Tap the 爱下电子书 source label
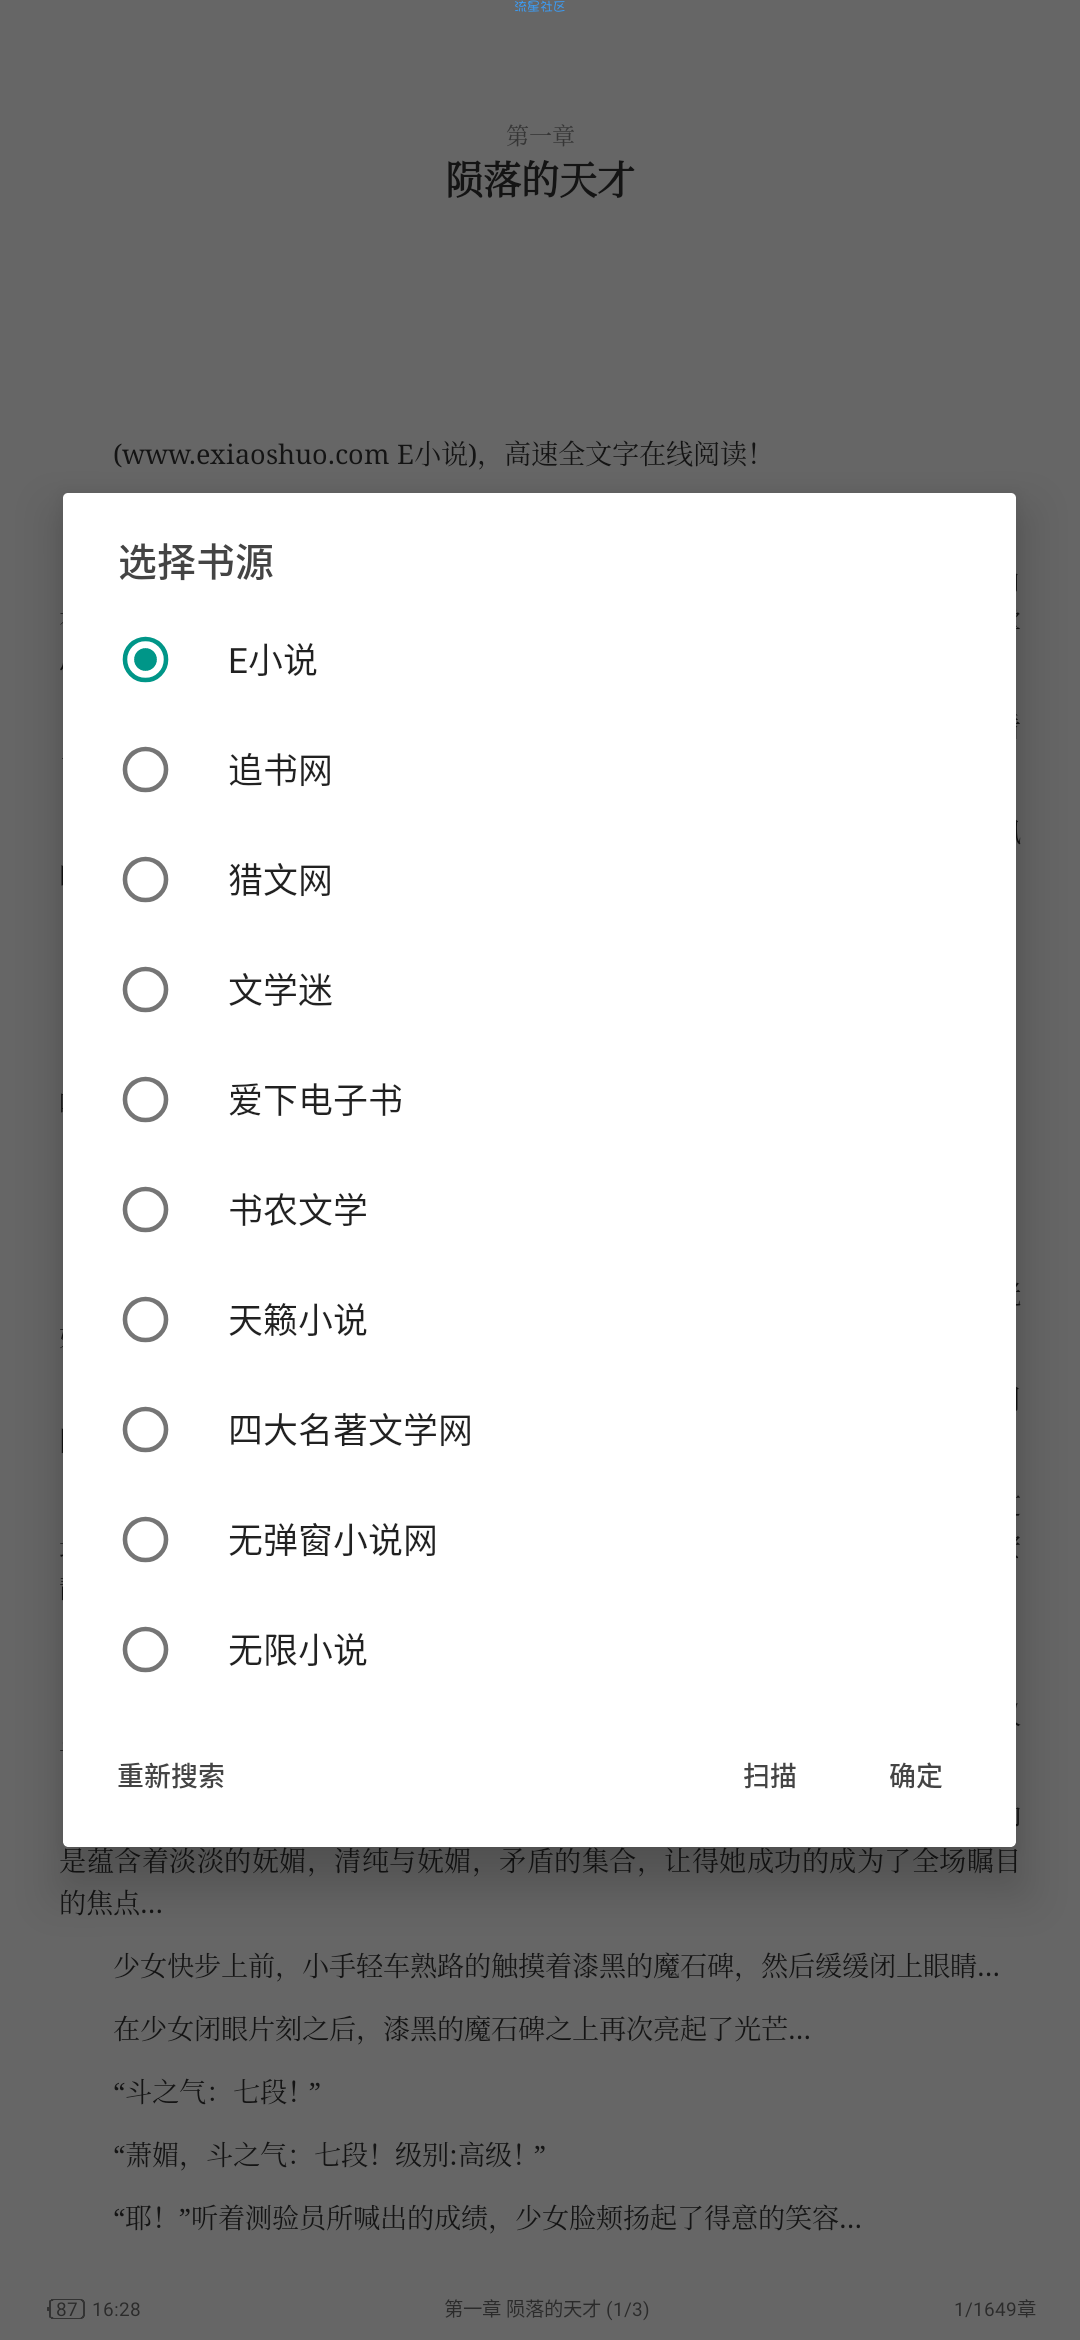This screenshot has height=2340, width=1080. click(315, 1101)
